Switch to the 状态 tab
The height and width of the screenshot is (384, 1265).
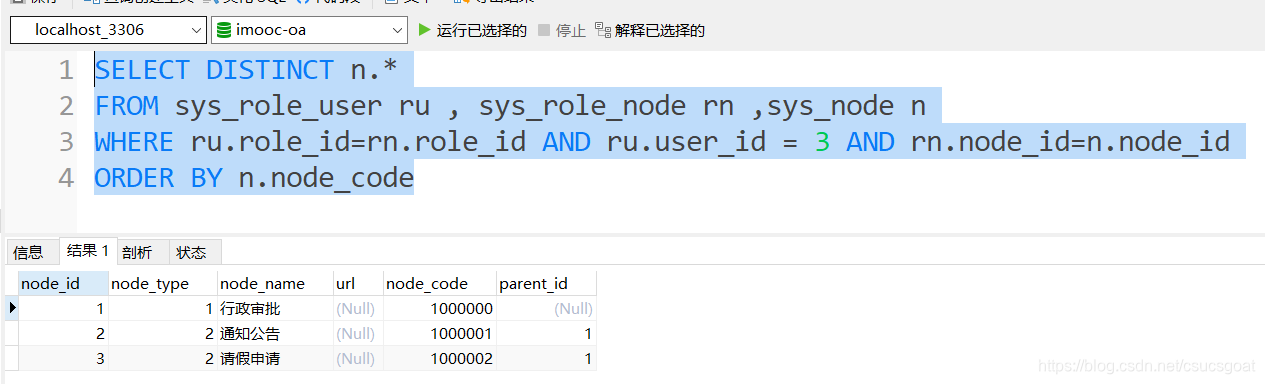191,252
